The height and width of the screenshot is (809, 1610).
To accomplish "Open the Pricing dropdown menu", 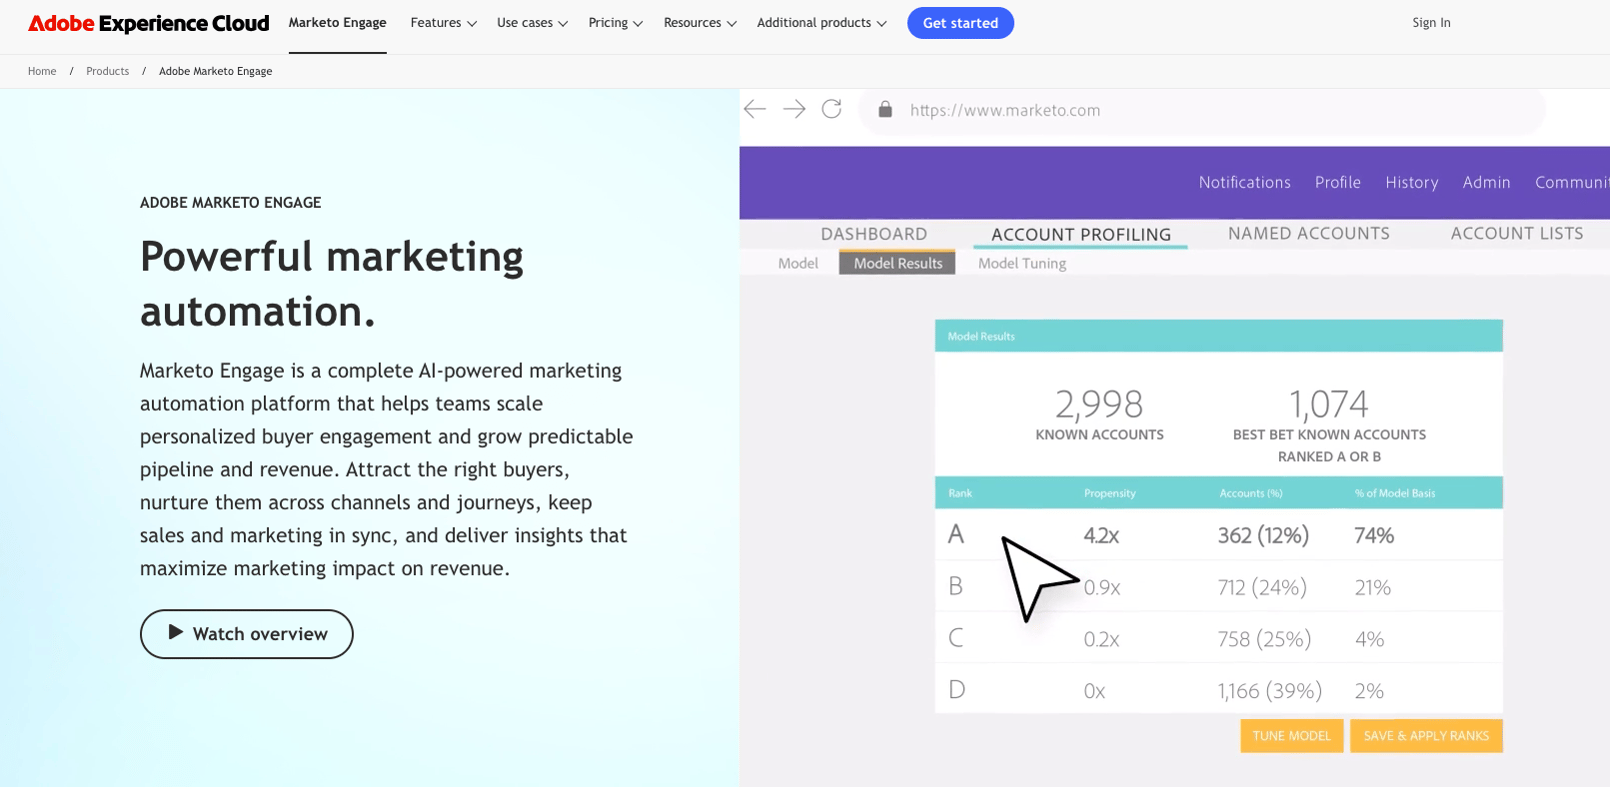I will tap(615, 23).
